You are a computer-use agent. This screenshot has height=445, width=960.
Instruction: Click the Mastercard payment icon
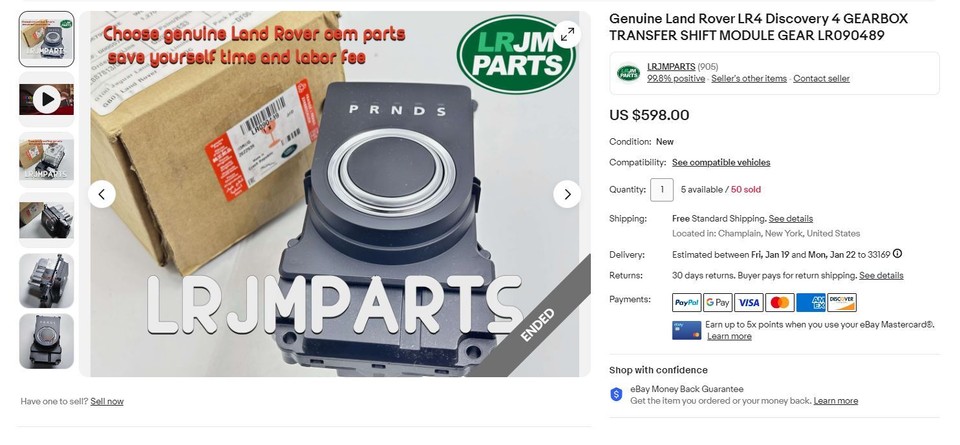click(x=779, y=302)
